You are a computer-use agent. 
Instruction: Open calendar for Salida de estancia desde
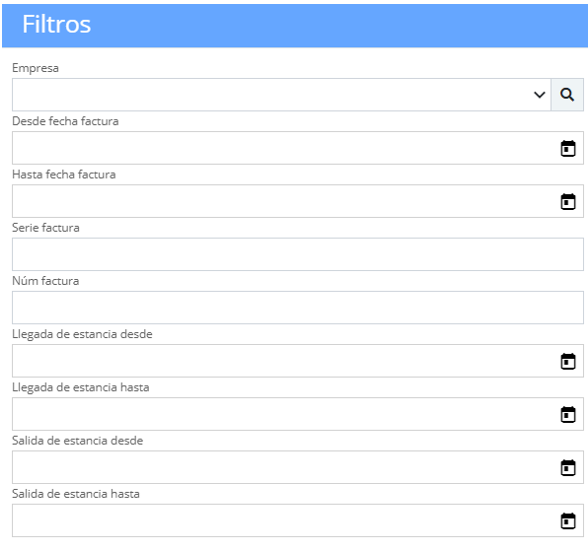pos(568,468)
